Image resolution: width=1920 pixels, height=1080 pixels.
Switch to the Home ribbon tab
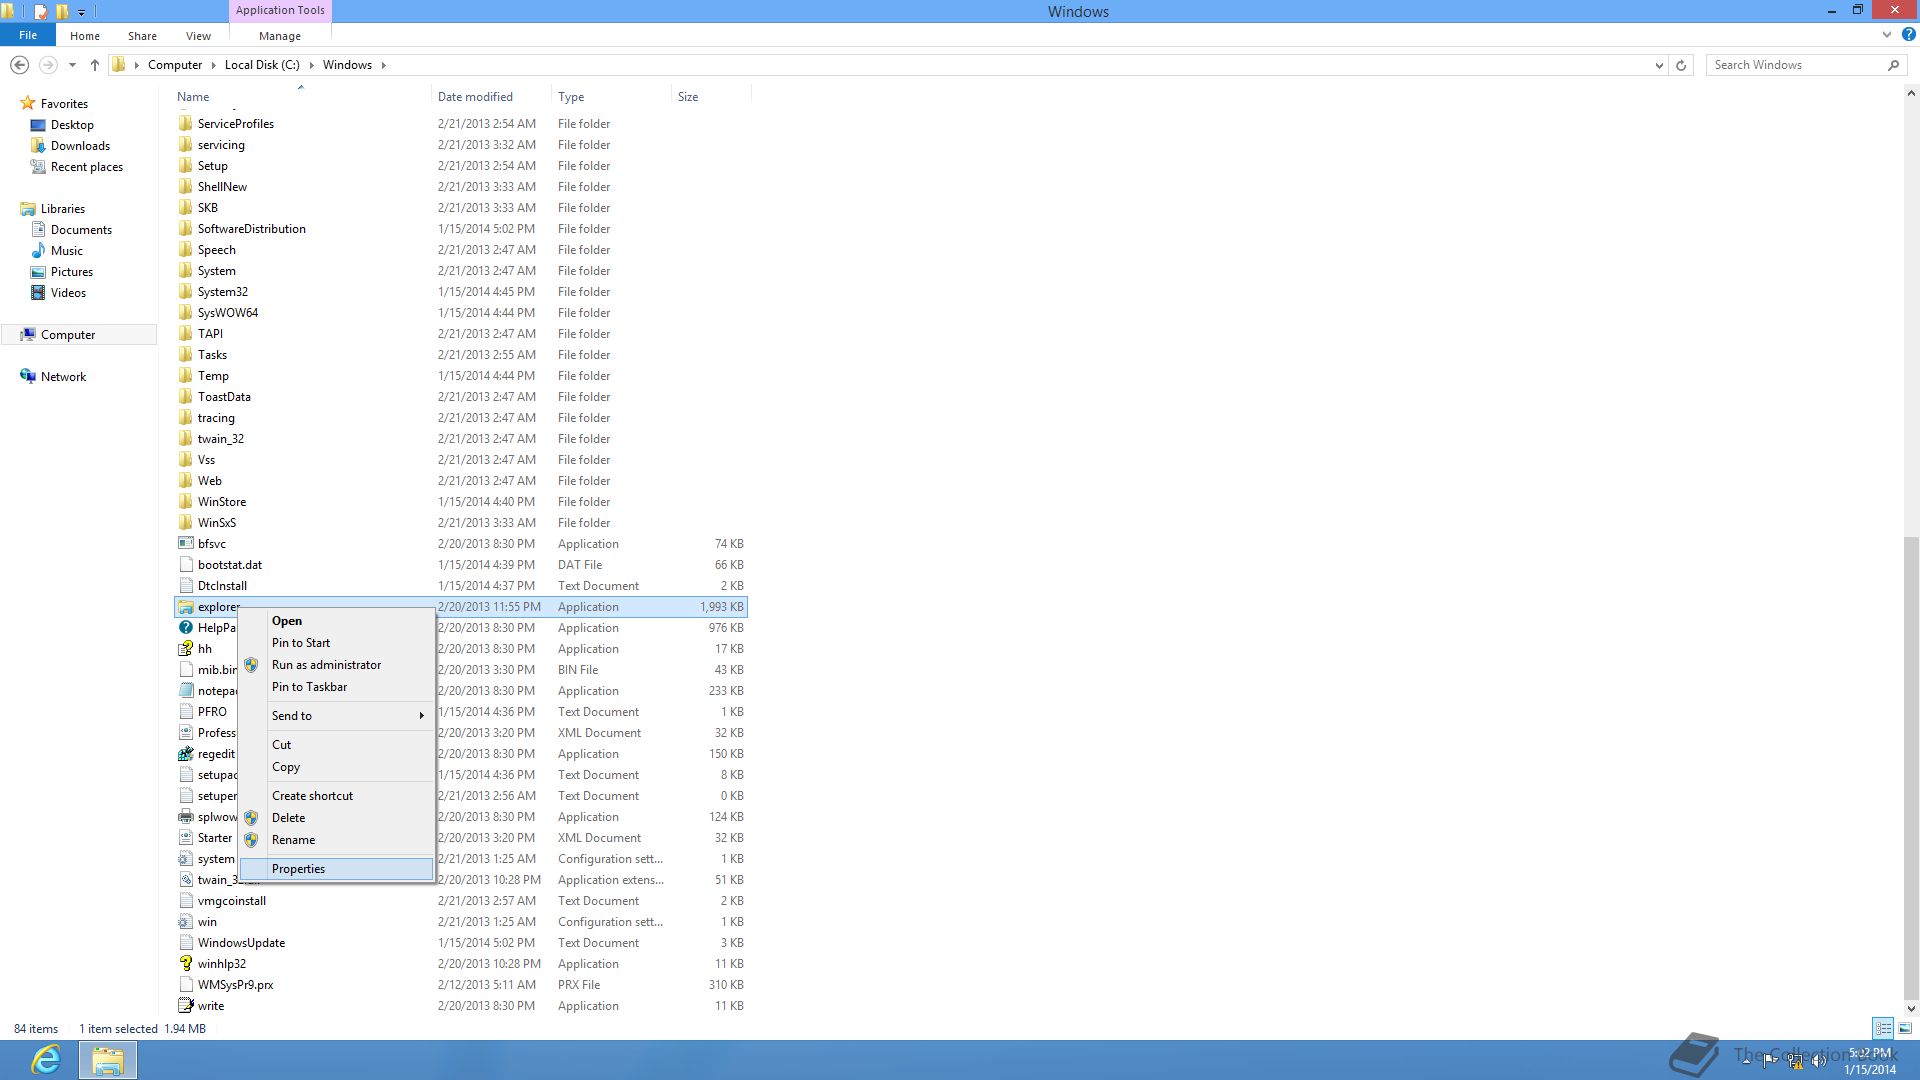click(85, 36)
